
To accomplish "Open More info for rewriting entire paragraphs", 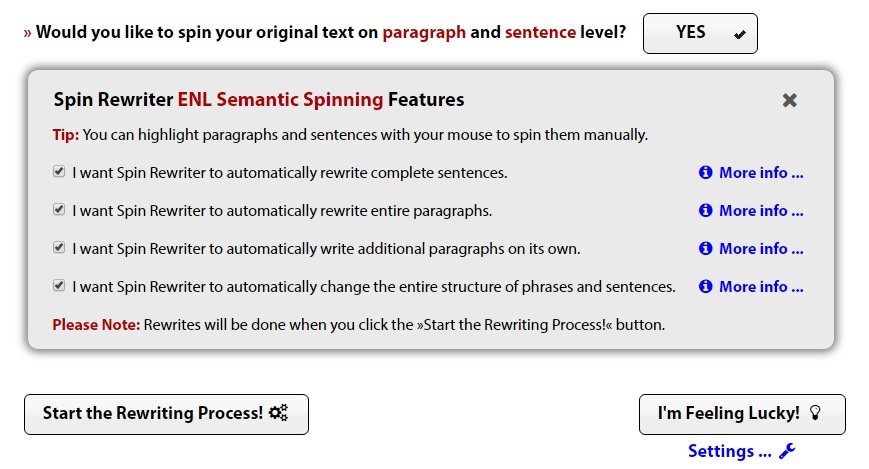I will click(x=761, y=211).
